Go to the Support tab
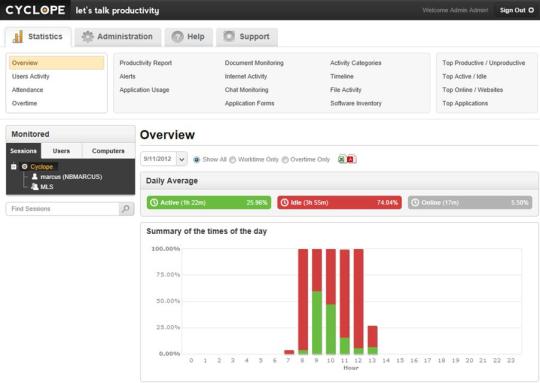The height and width of the screenshot is (383, 540). tap(247, 37)
